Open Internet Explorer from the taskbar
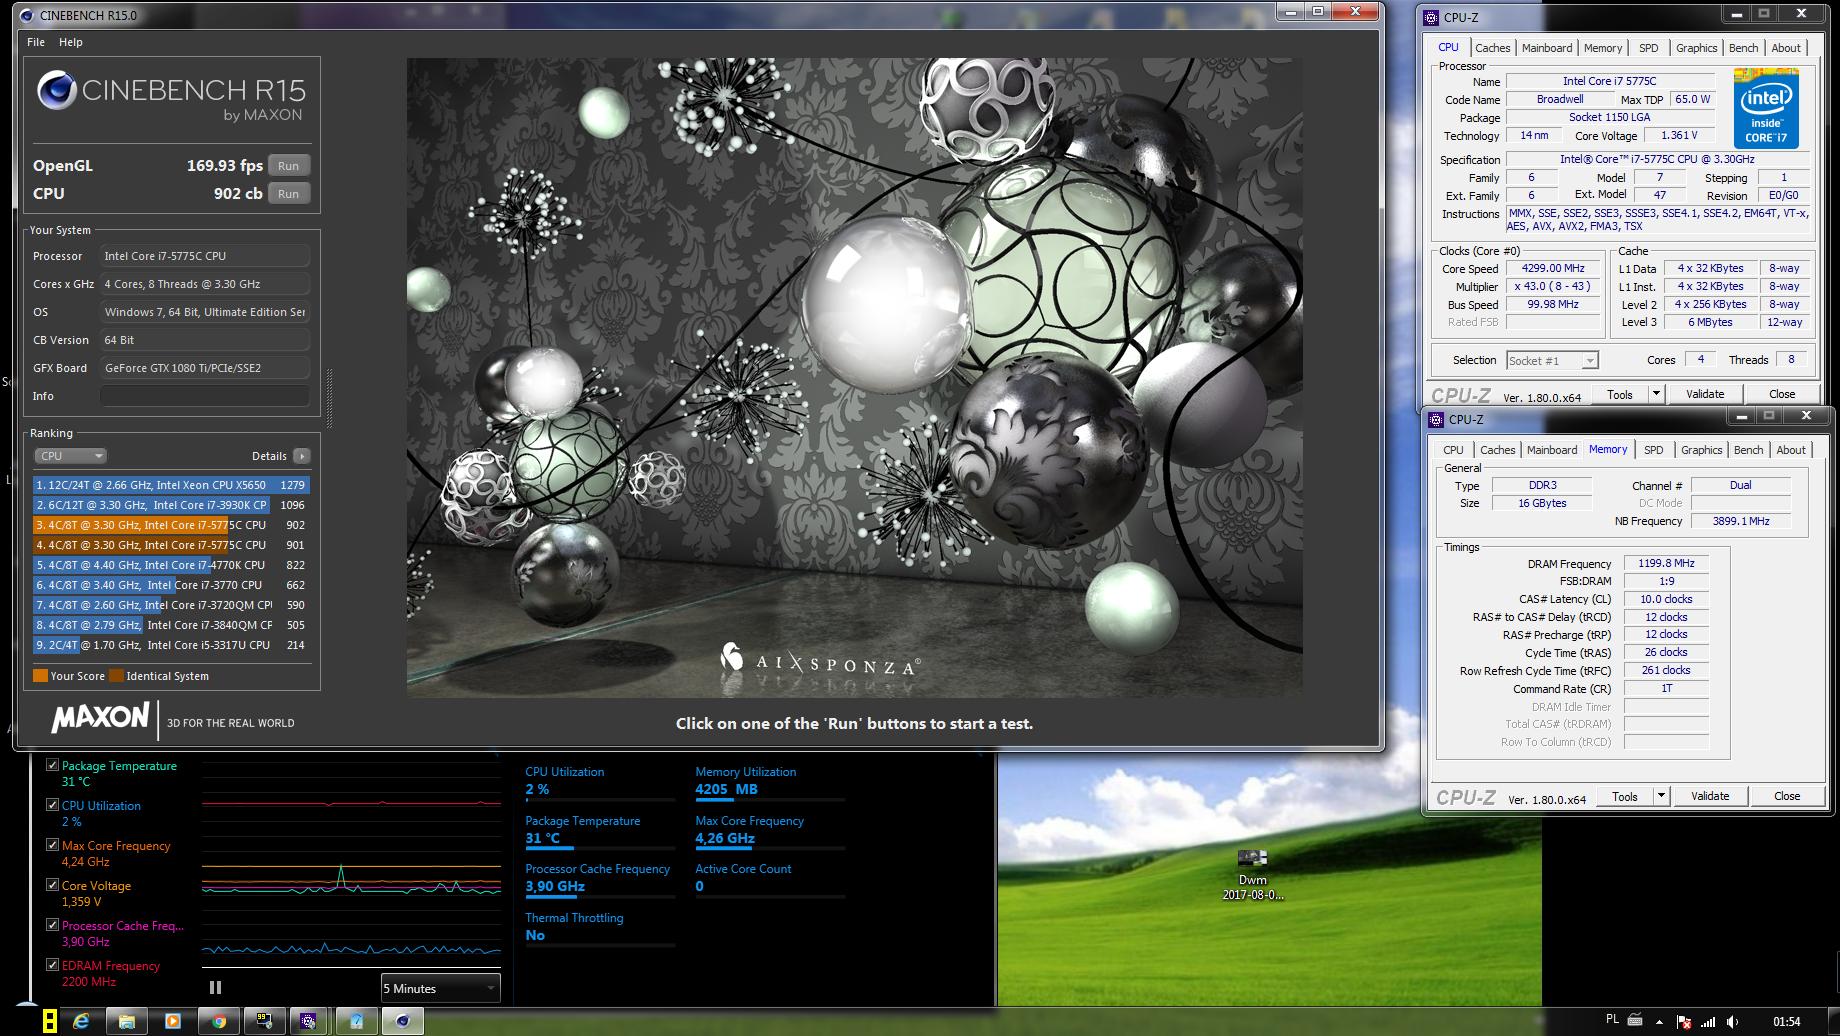The width and height of the screenshot is (1840, 1036). tap(82, 1021)
